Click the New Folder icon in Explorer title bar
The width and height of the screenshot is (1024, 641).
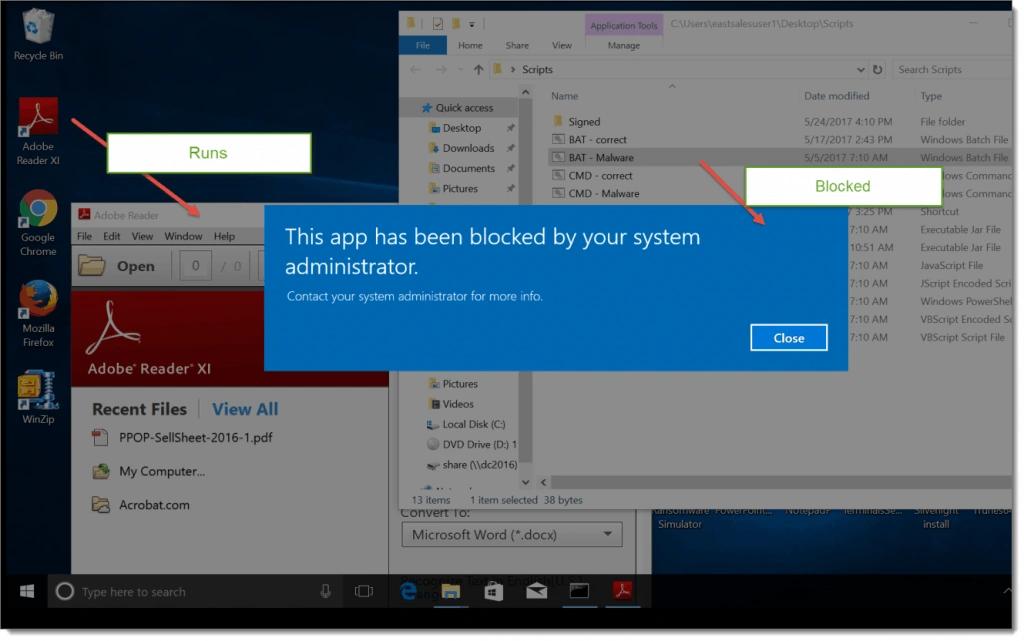coord(455,24)
